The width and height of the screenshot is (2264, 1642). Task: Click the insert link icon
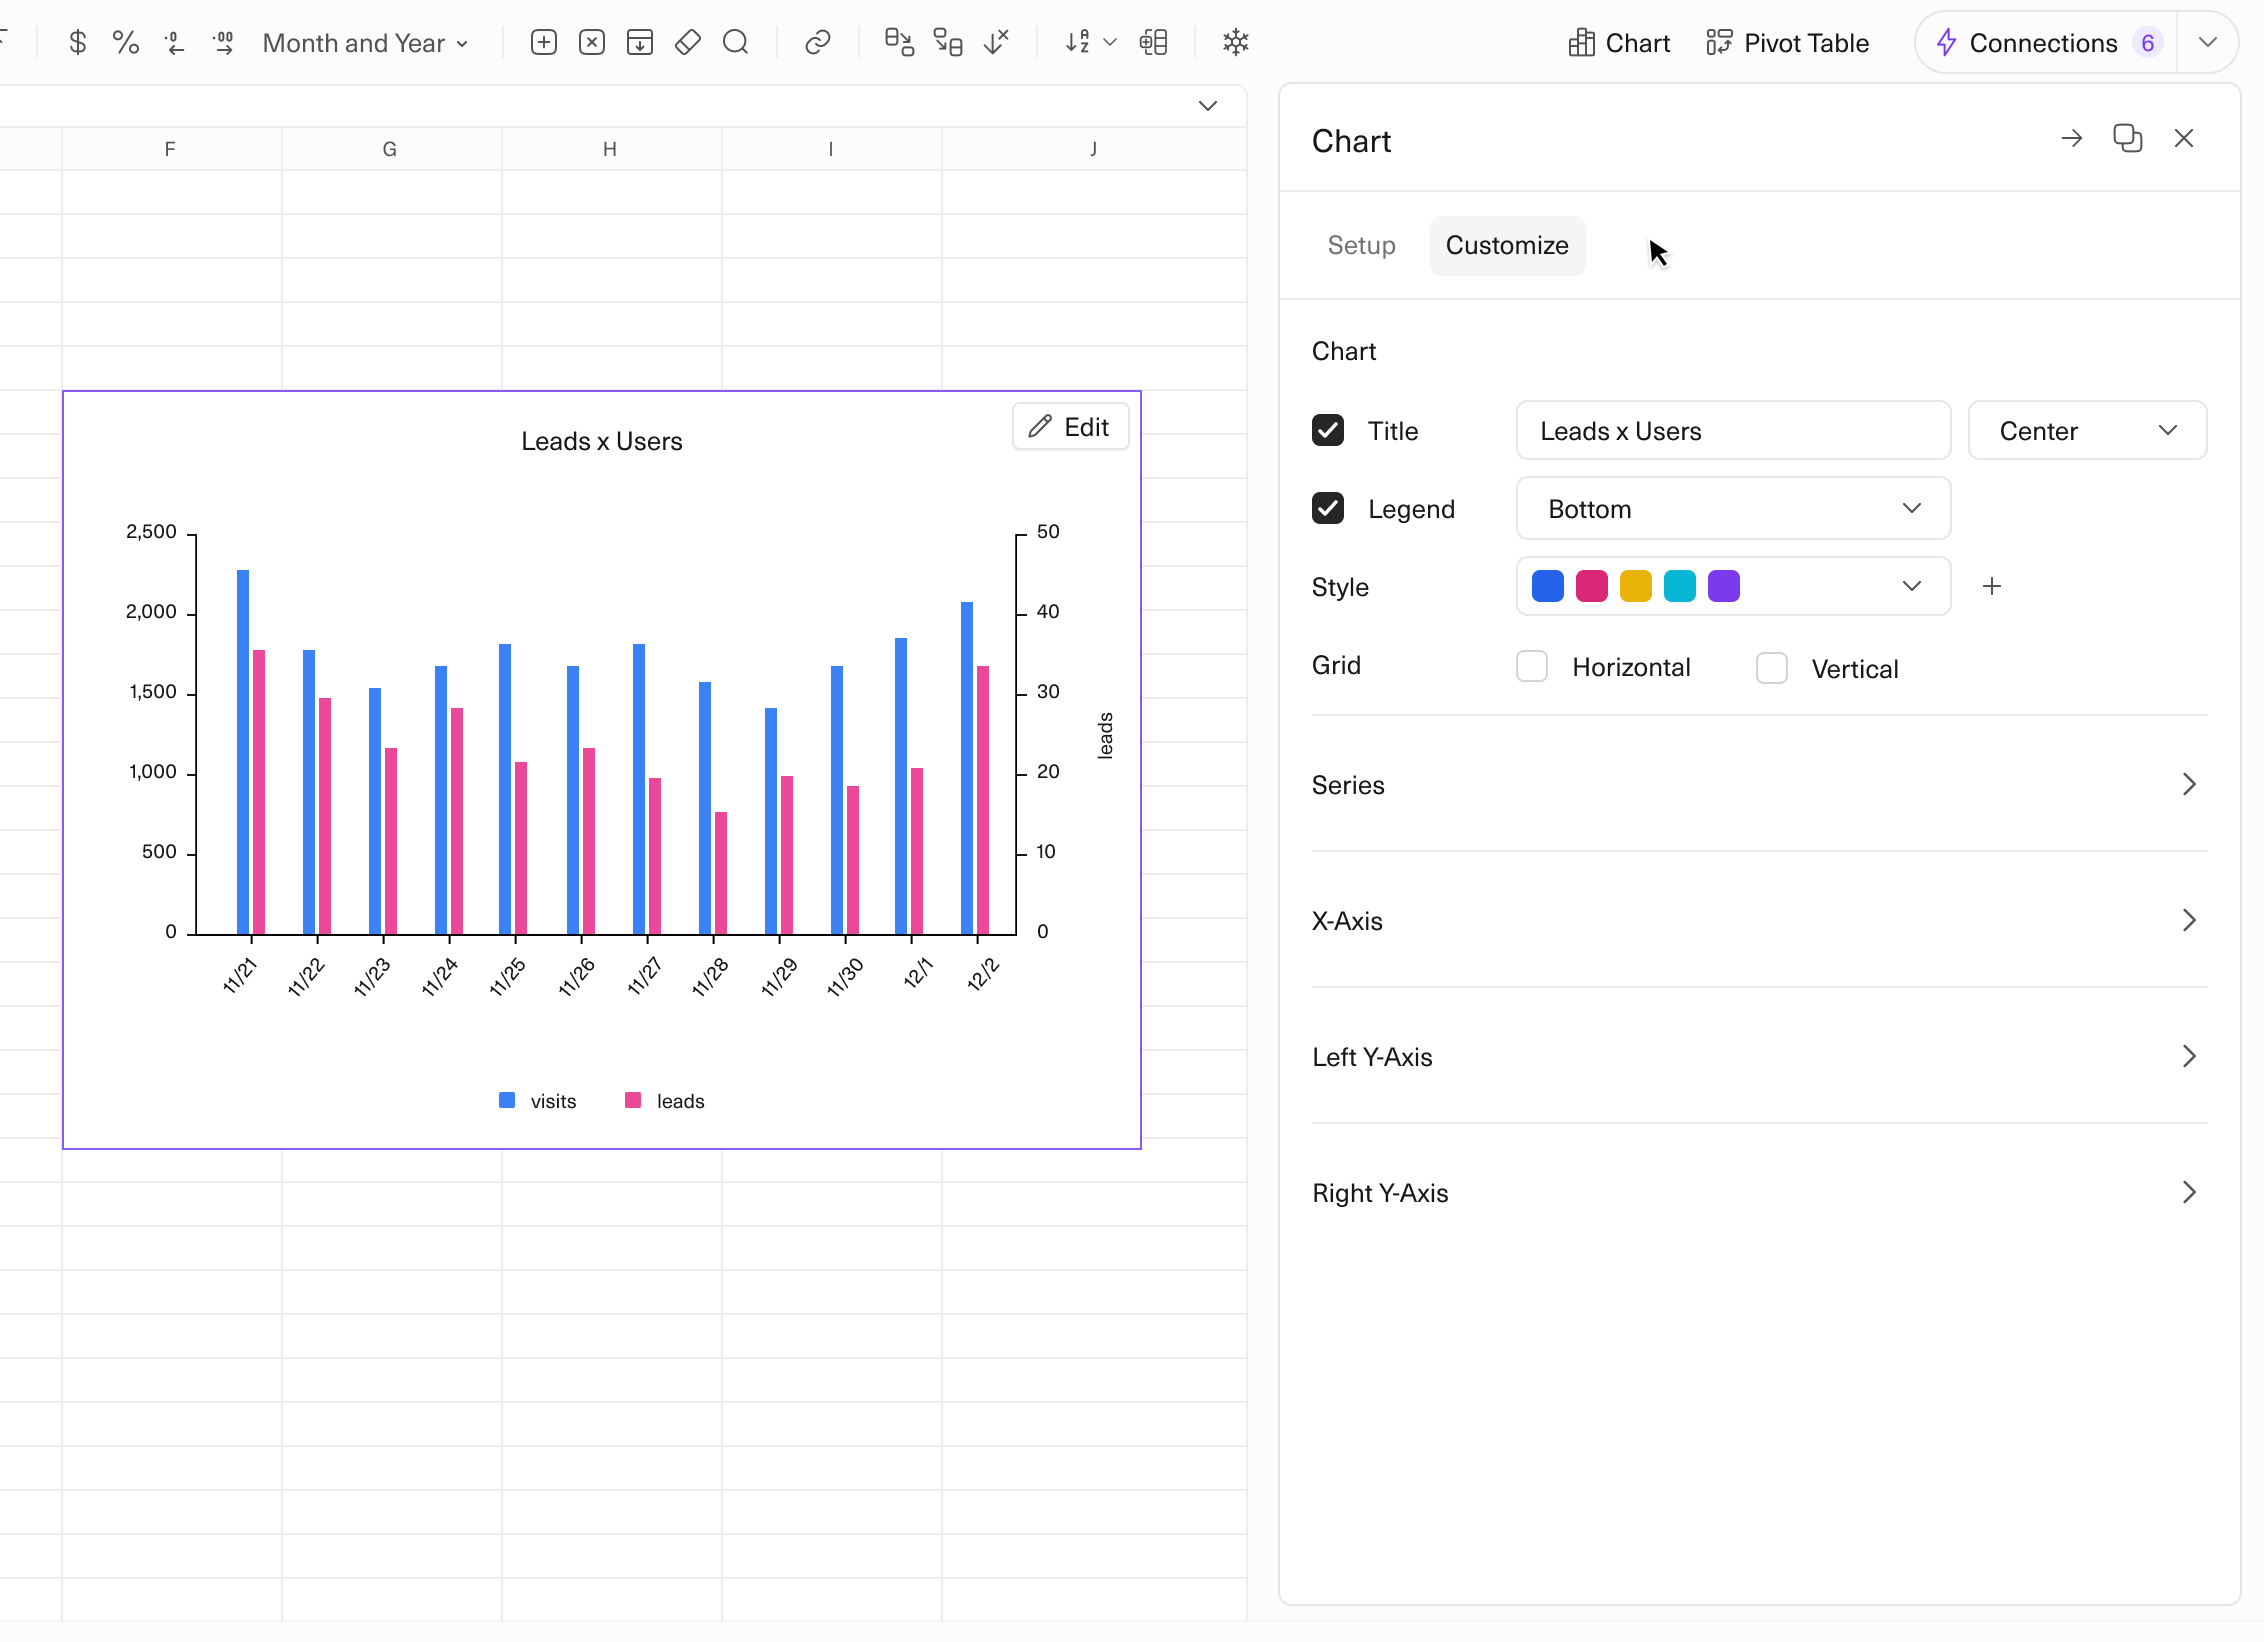pos(817,43)
